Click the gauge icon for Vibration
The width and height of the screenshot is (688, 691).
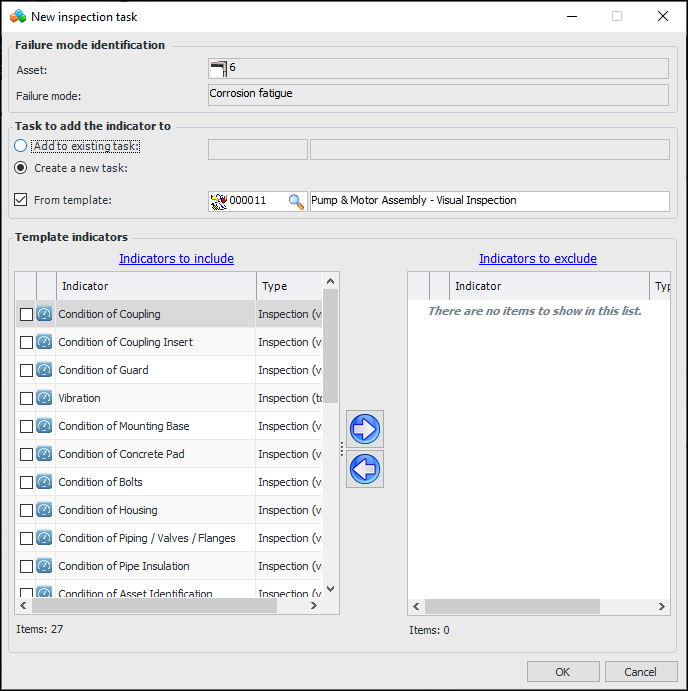click(x=44, y=398)
